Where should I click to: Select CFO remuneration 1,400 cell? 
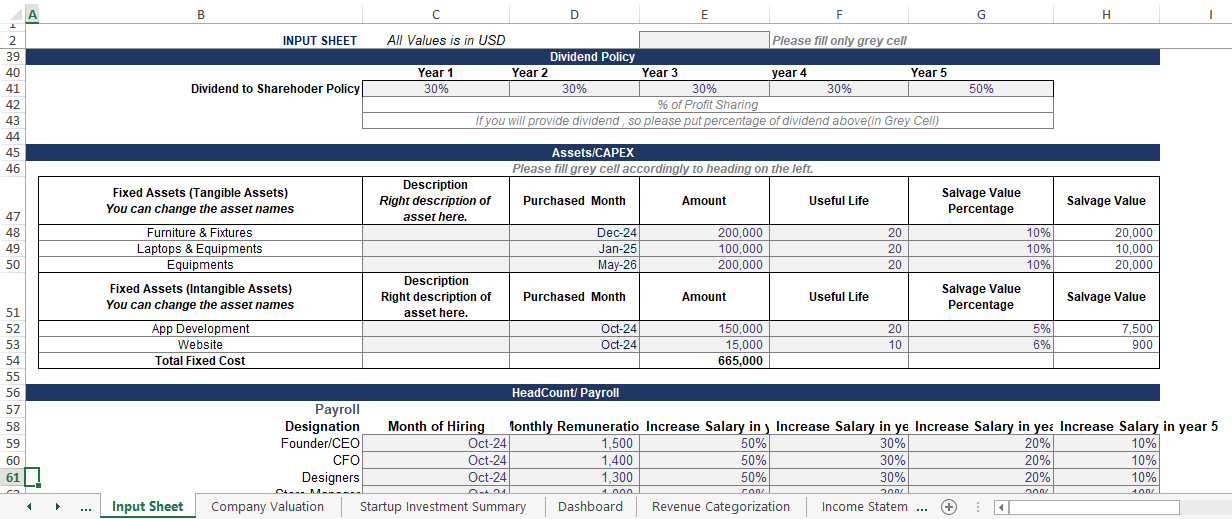click(574, 461)
